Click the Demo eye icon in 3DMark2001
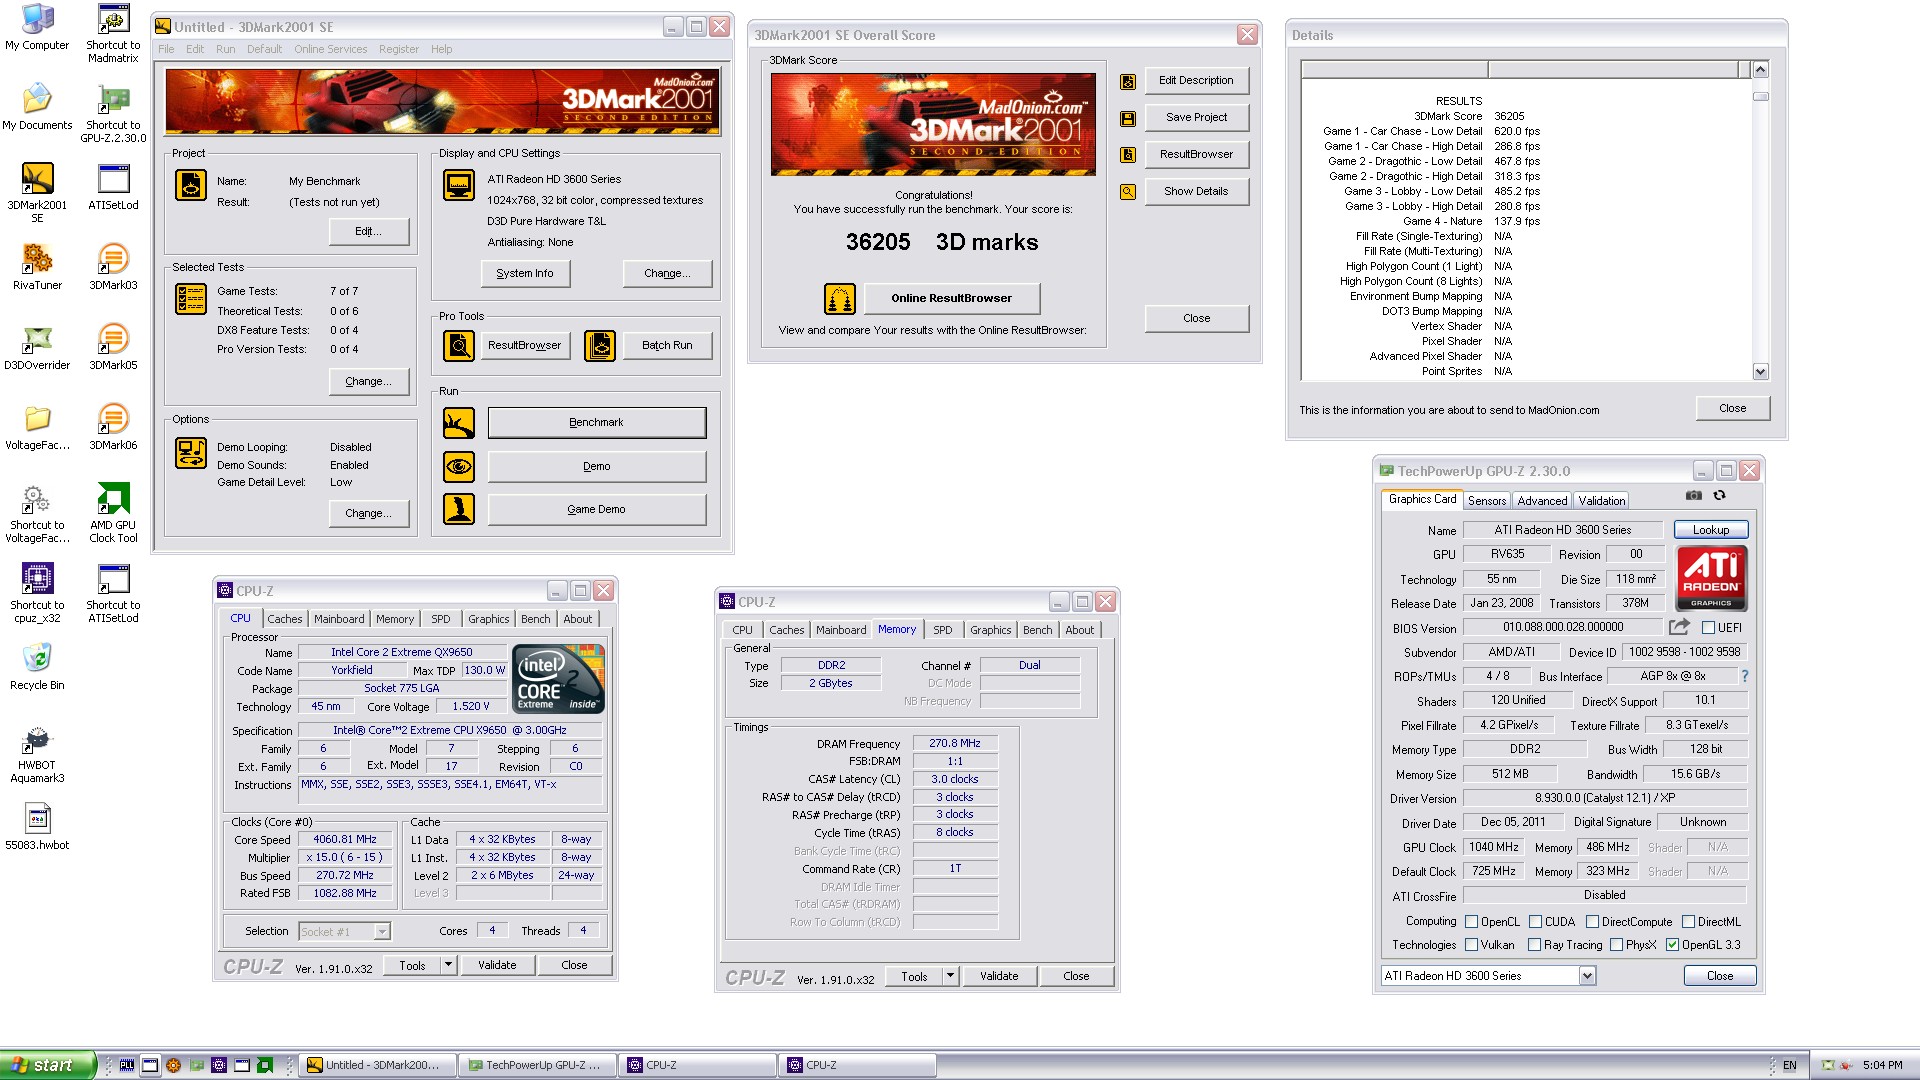1920x1080 pixels. point(459,466)
